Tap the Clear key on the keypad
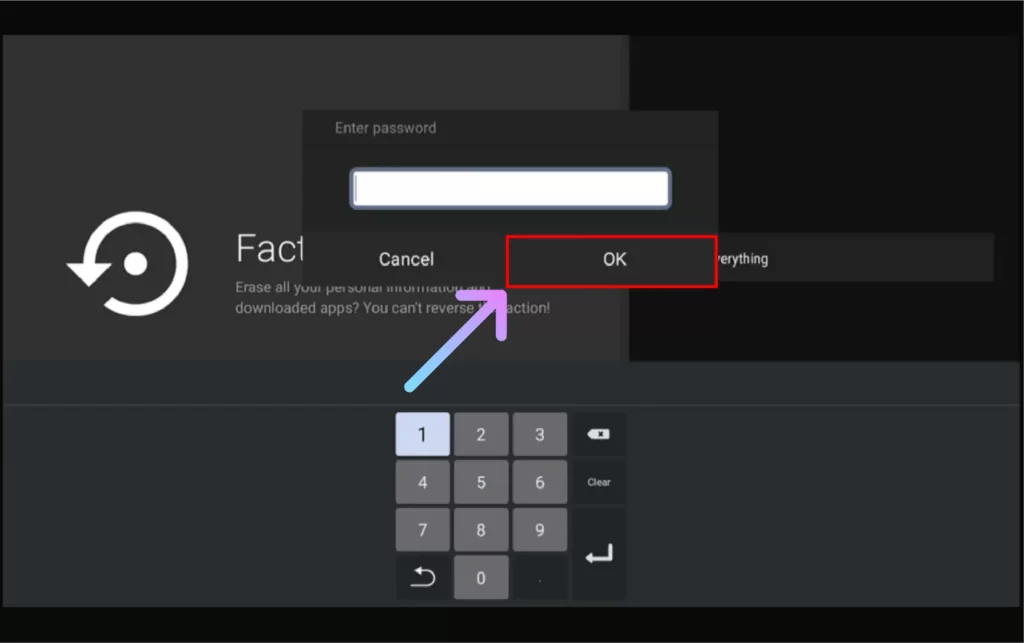This screenshot has width=1024, height=643. pyautogui.click(x=599, y=482)
